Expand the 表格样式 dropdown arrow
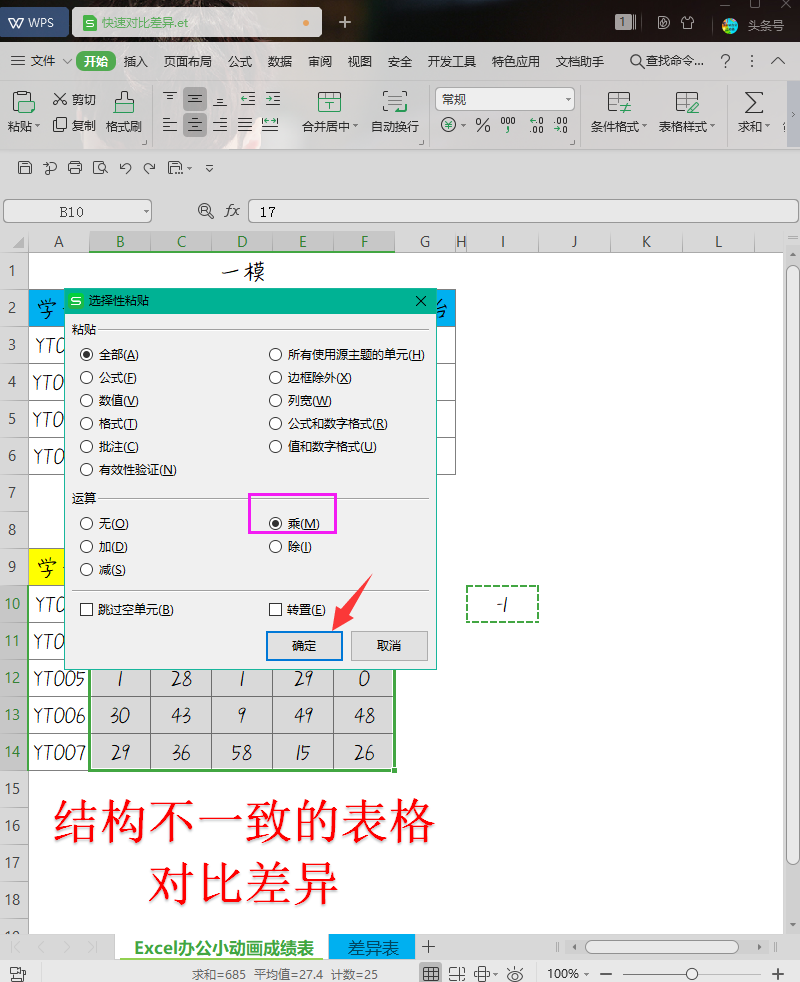The image size is (800, 982). pyautogui.click(x=712, y=126)
